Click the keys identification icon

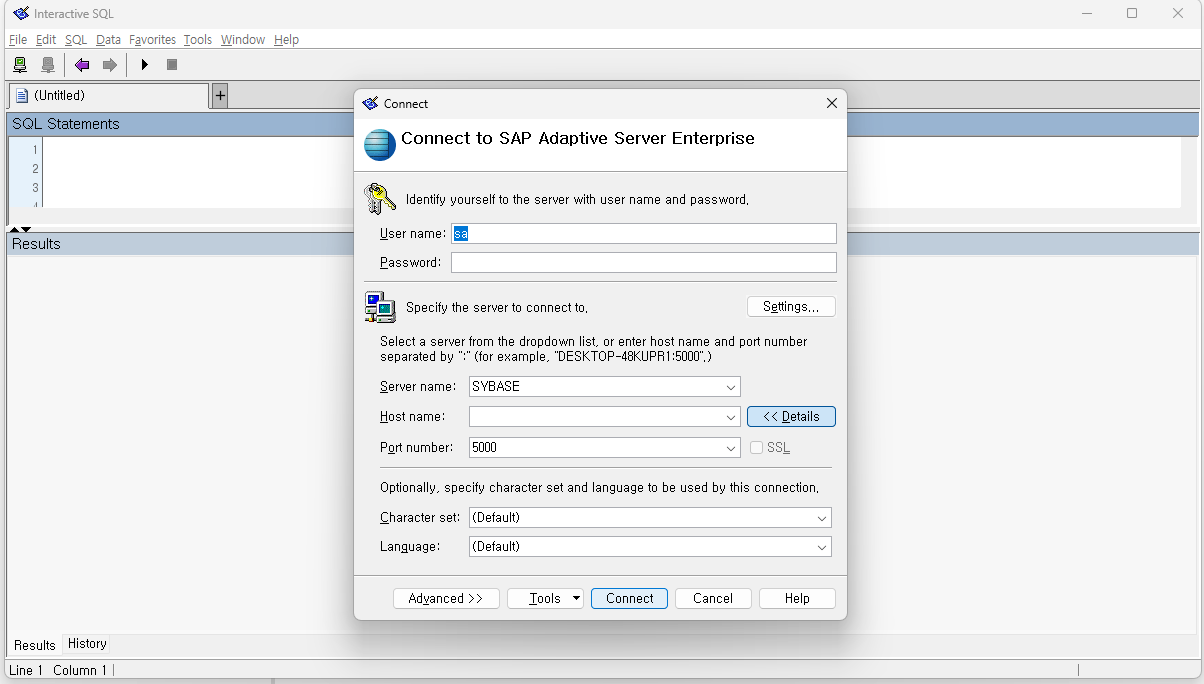[x=380, y=198]
